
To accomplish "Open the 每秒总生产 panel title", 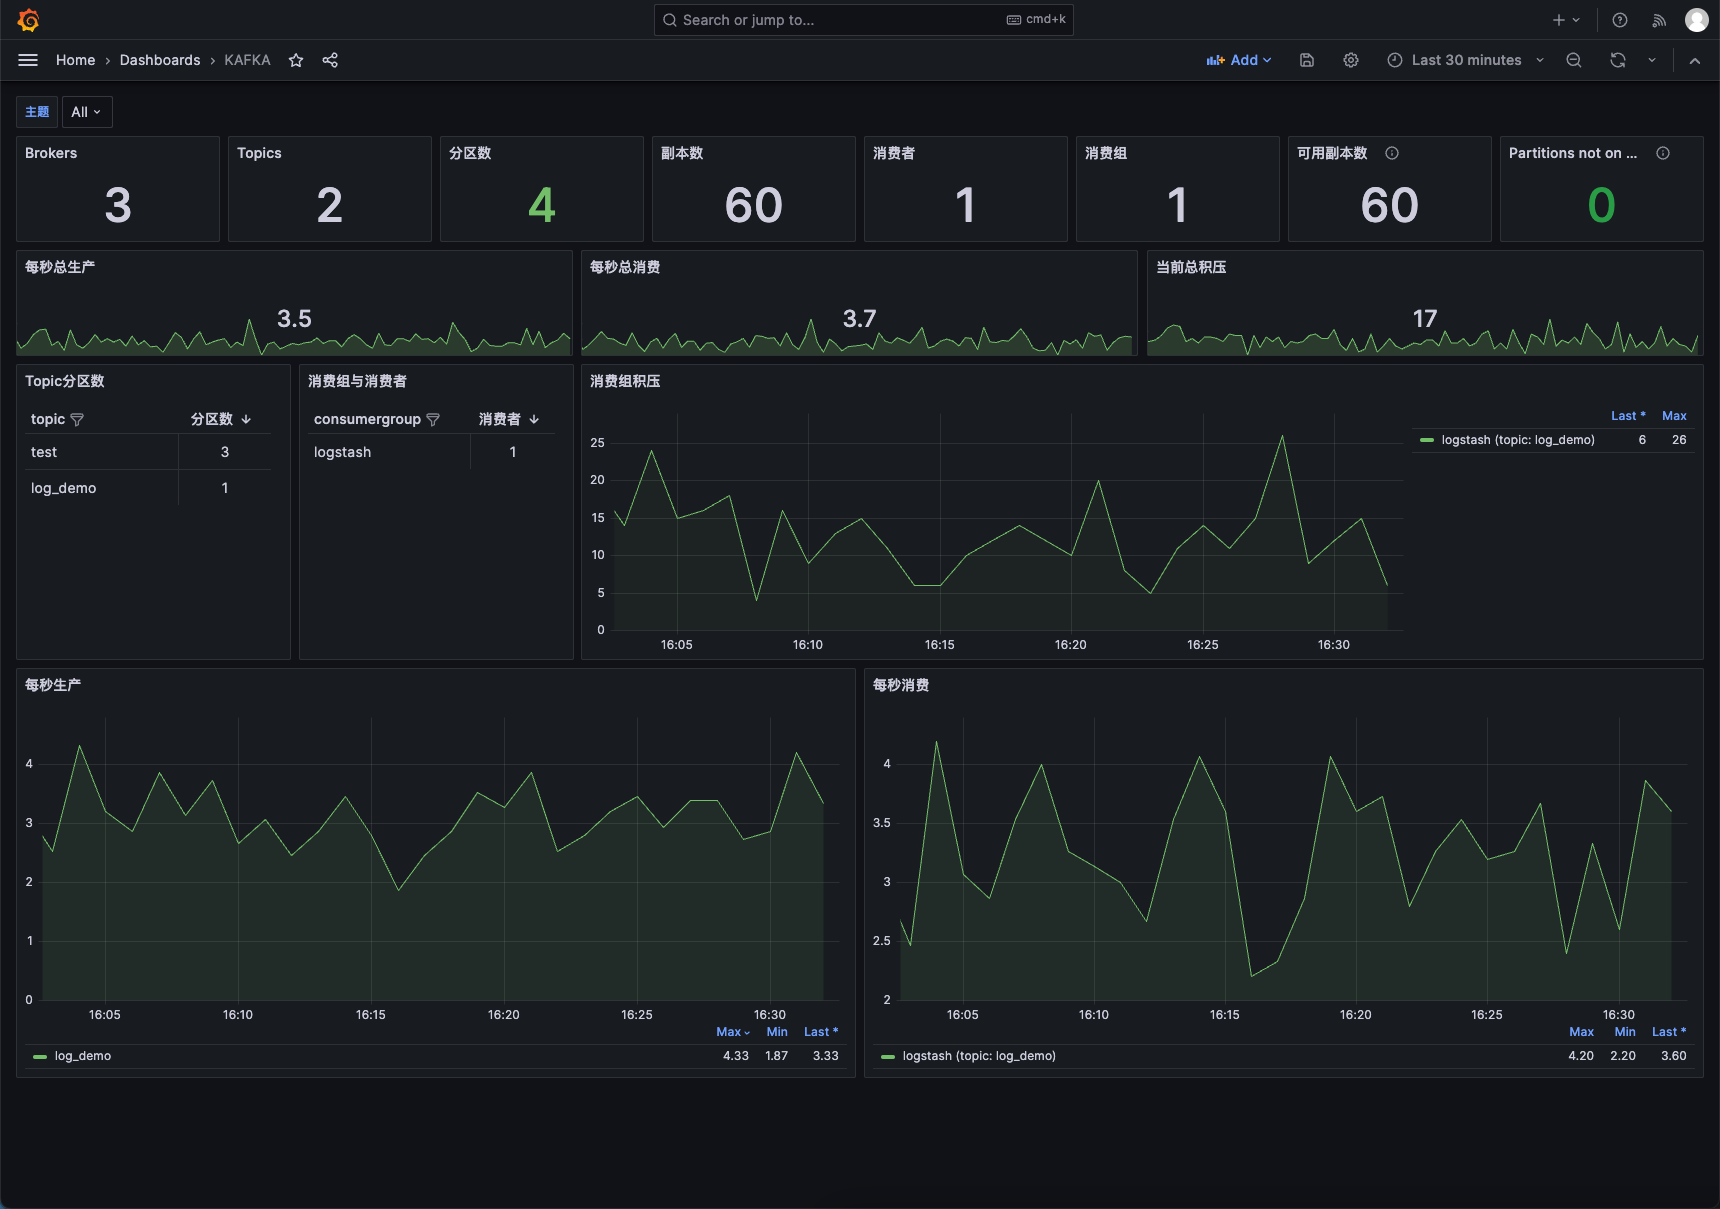I will pyautogui.click(x=60, y=267).
